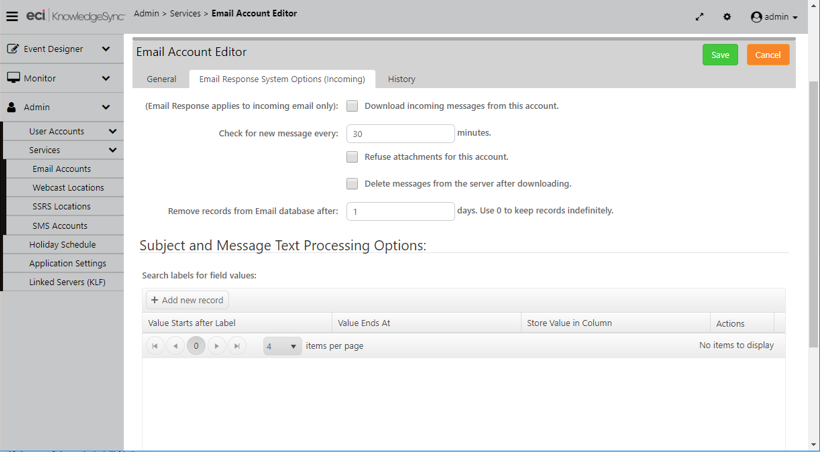
Task: Expand the Monitor menu chevron
Action: coord(106,78)
